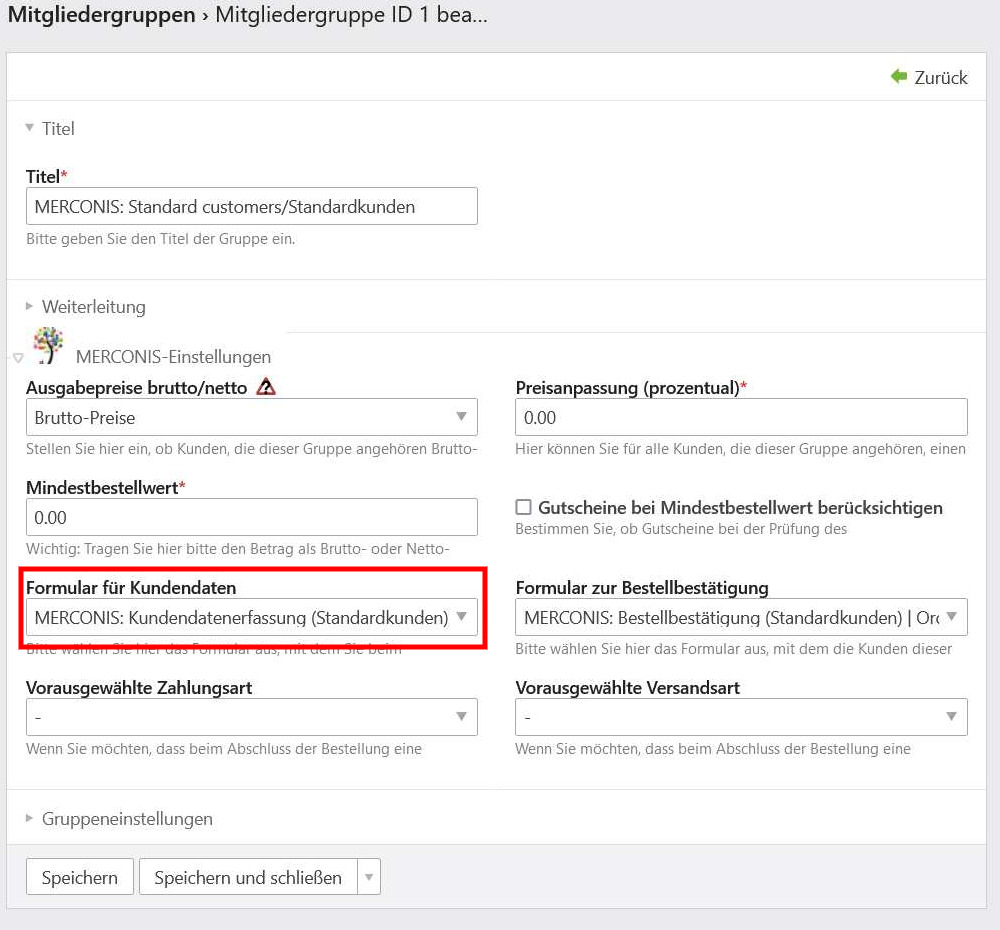This screenshot has width=1000, height=930.
Task: Click the 'Formular für Kundendaten' label
Action: 131,587
